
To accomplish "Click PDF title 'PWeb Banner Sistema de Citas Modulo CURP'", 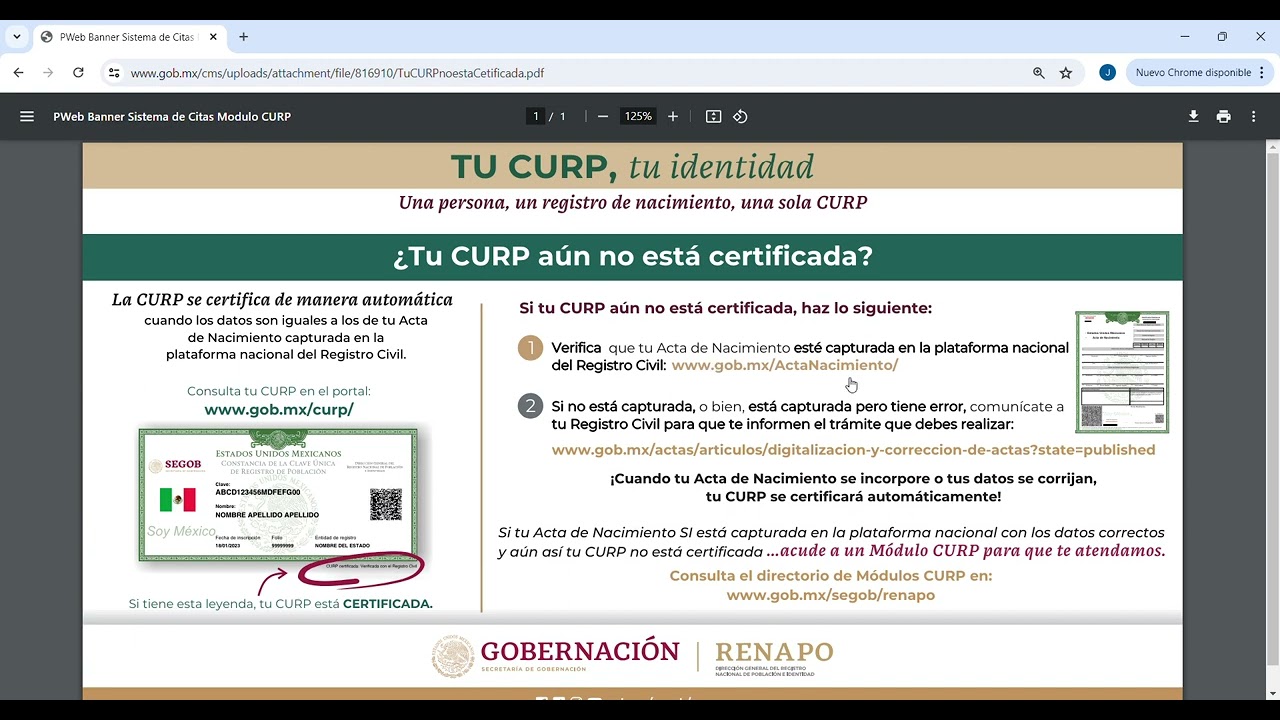I will 172,117.
